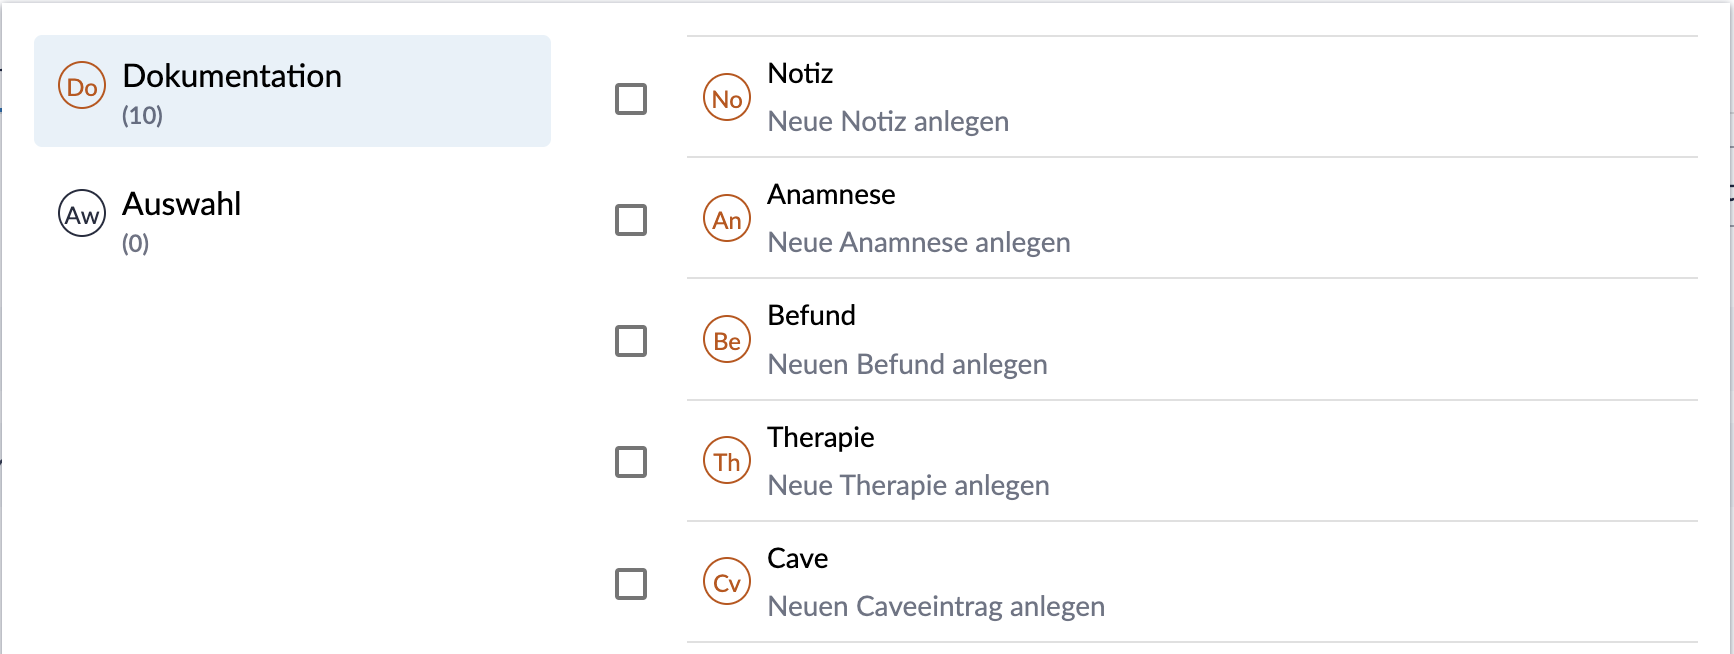This screenshot has width=1734, height=654.
Task: Click 'Neuen Caveeintrag anlegen' subtitle
Action: click(936, 606)
